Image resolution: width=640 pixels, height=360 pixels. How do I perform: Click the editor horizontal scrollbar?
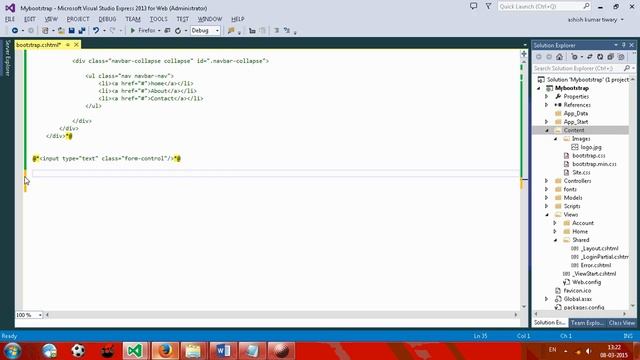(281, 315)
